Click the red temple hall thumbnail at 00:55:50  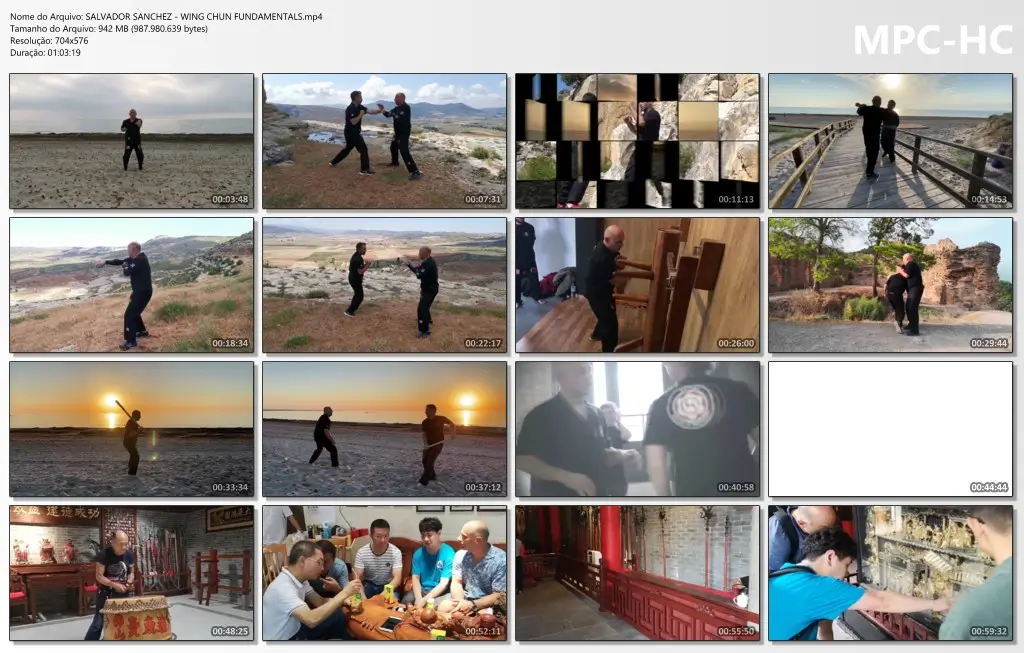click(639, 573)
